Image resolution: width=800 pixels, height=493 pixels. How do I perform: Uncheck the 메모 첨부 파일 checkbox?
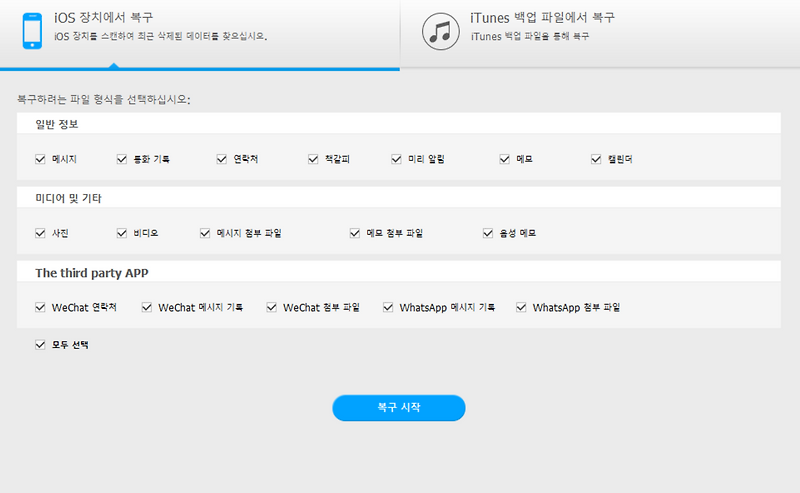pyautogui.click(x=355, y=233)
